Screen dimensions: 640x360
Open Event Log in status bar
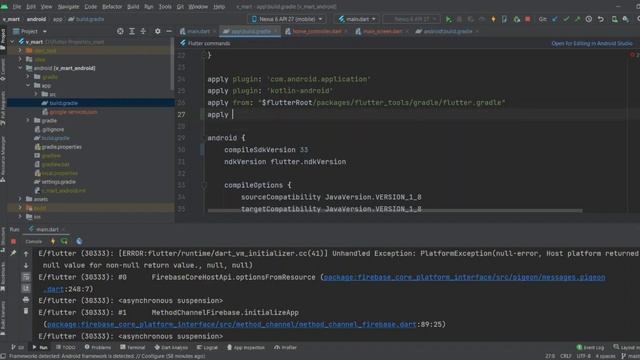tap(590, 347)
